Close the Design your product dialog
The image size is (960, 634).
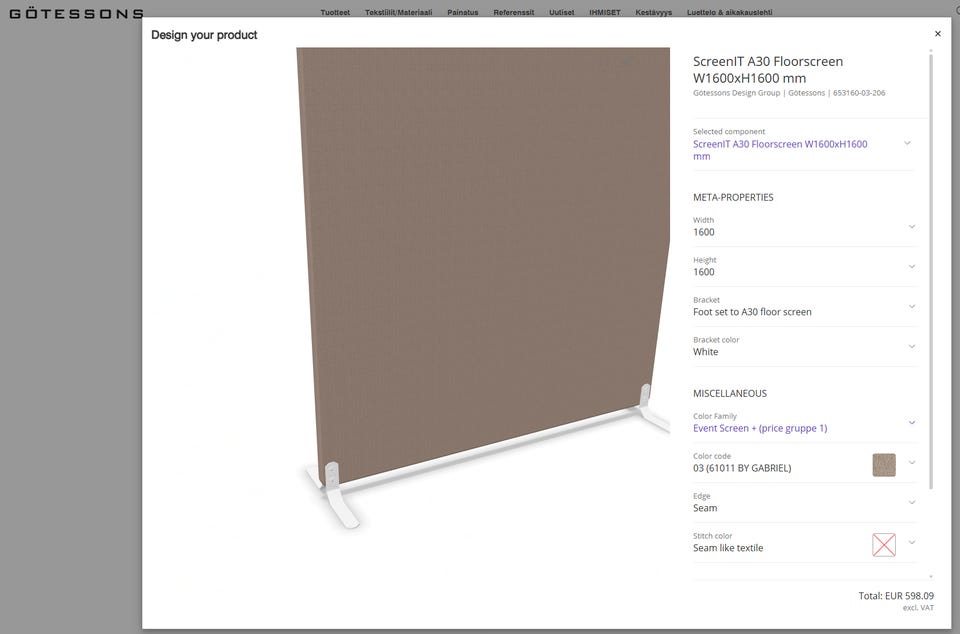pos(937,34)
